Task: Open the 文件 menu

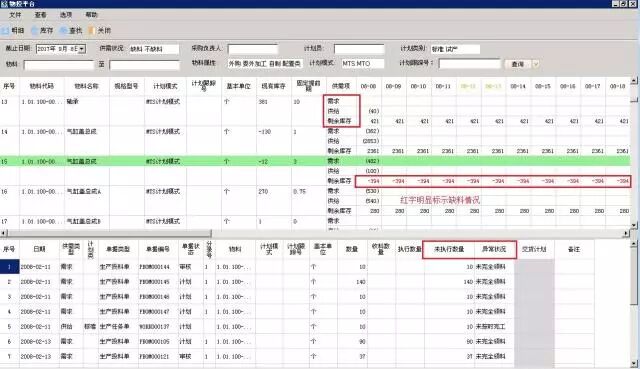Action: click(x=15, y=15)
